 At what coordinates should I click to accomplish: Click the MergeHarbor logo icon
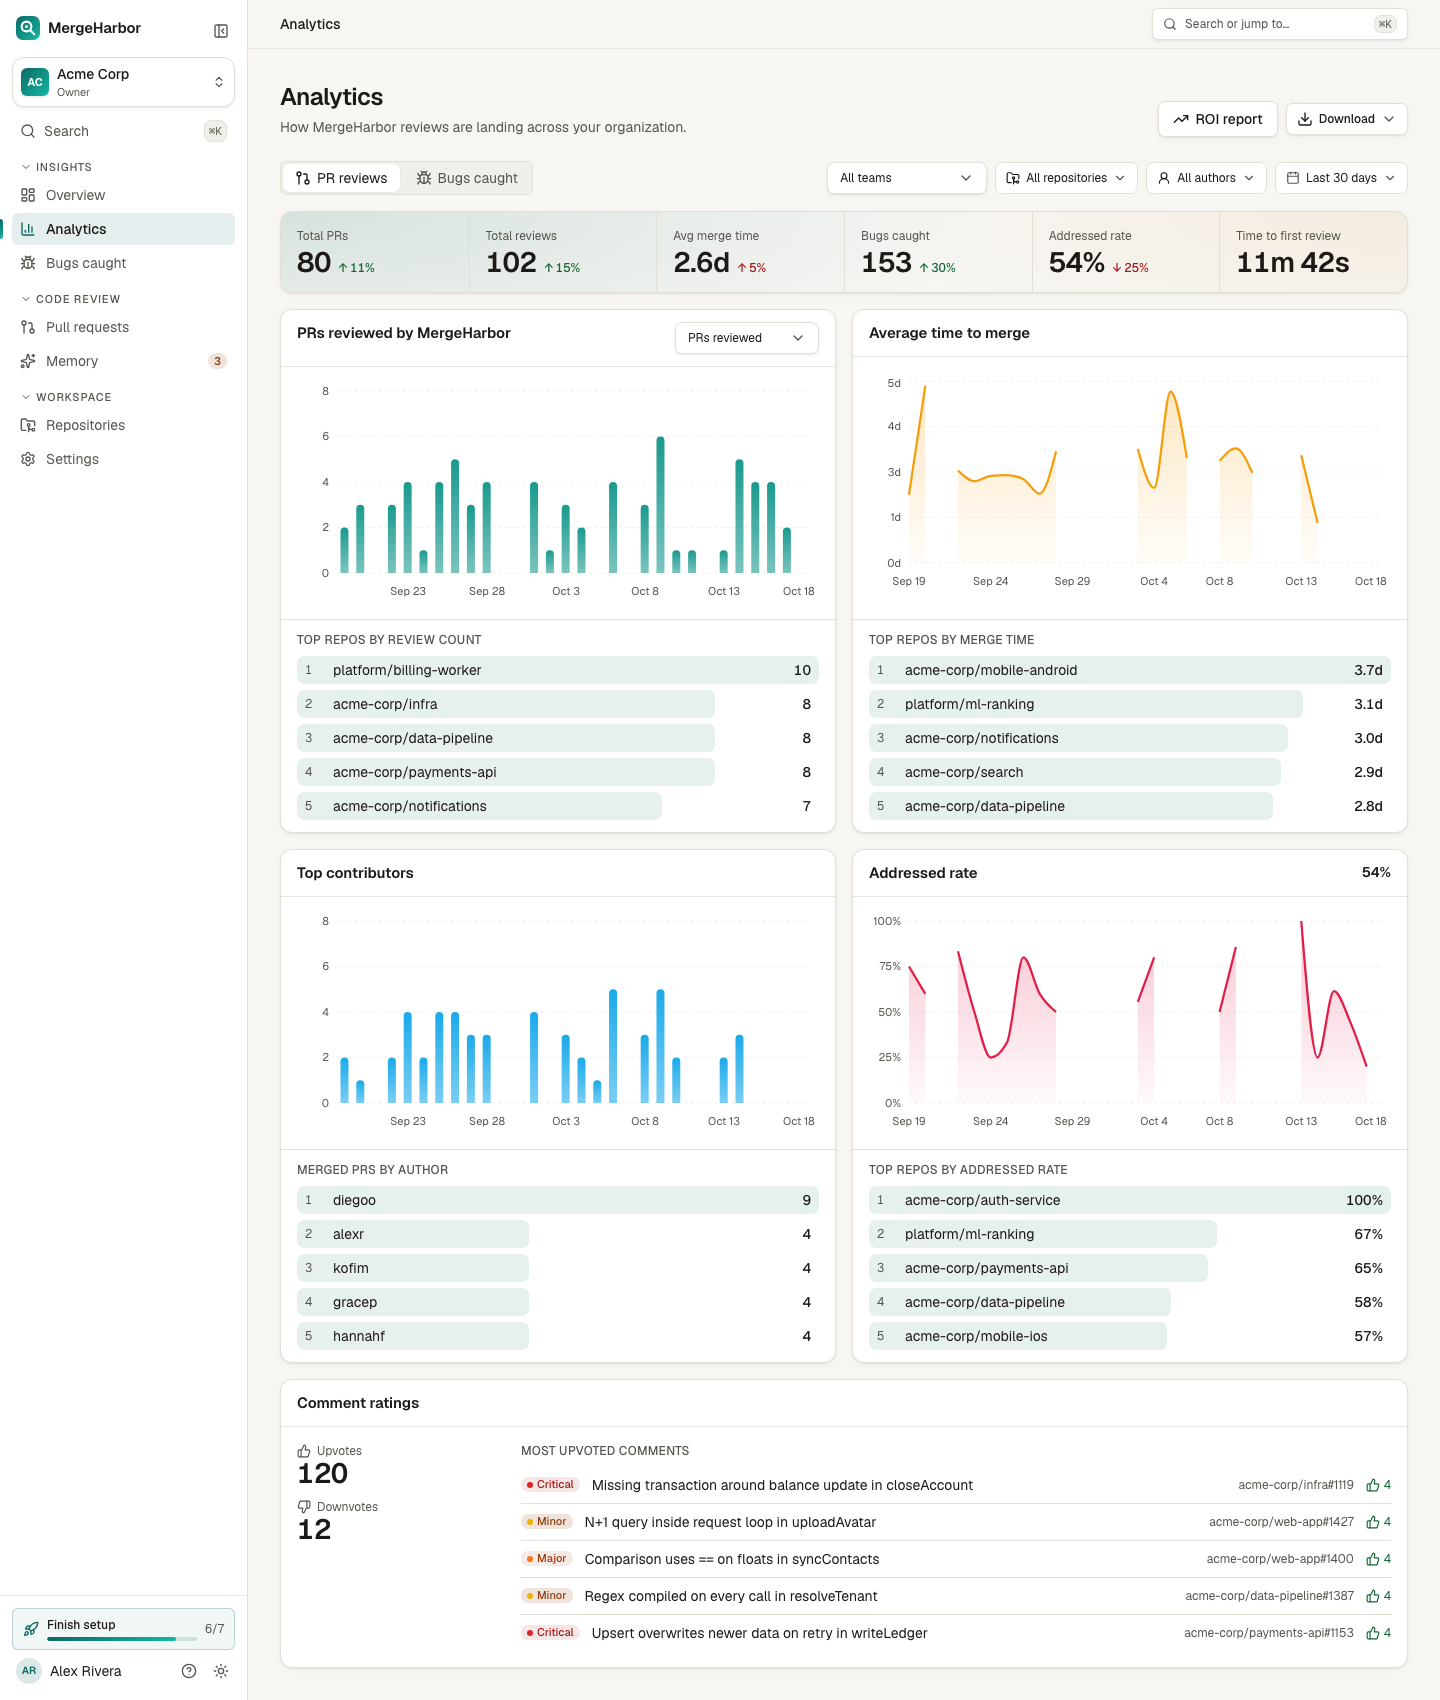click(x=28, y=28)
